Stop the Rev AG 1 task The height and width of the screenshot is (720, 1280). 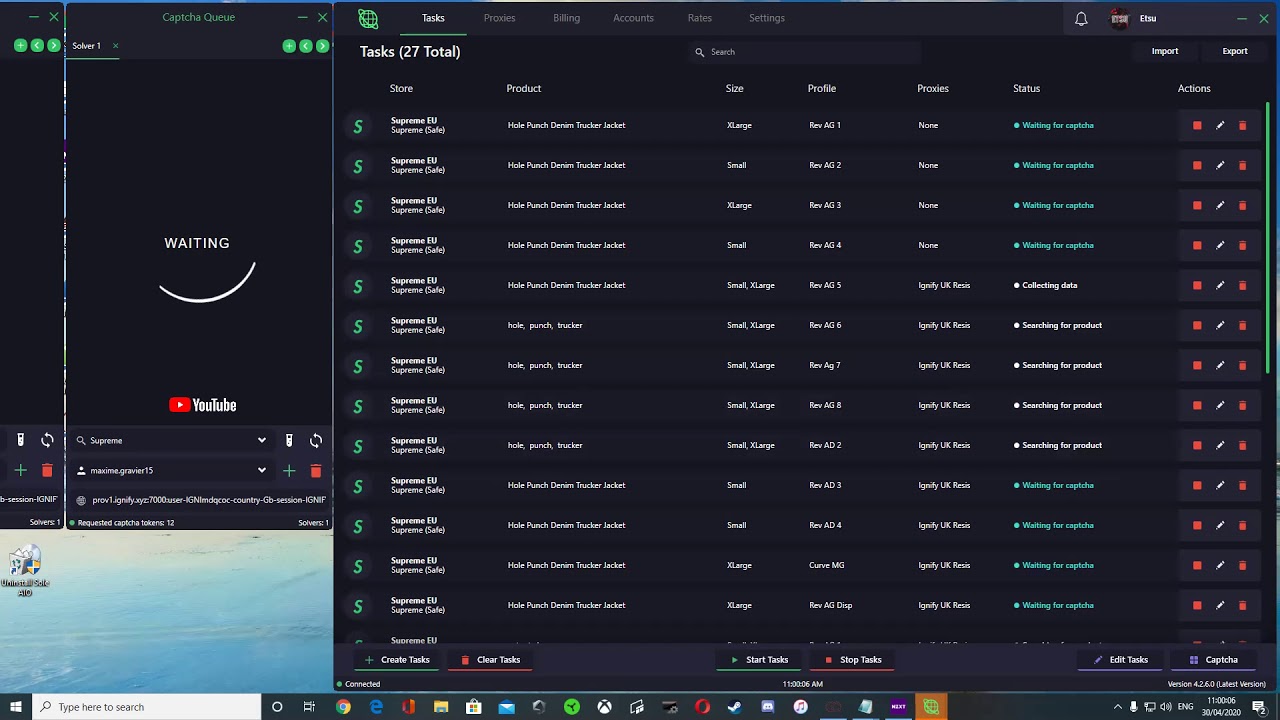pyautogui.click(x=1197, y=125)
